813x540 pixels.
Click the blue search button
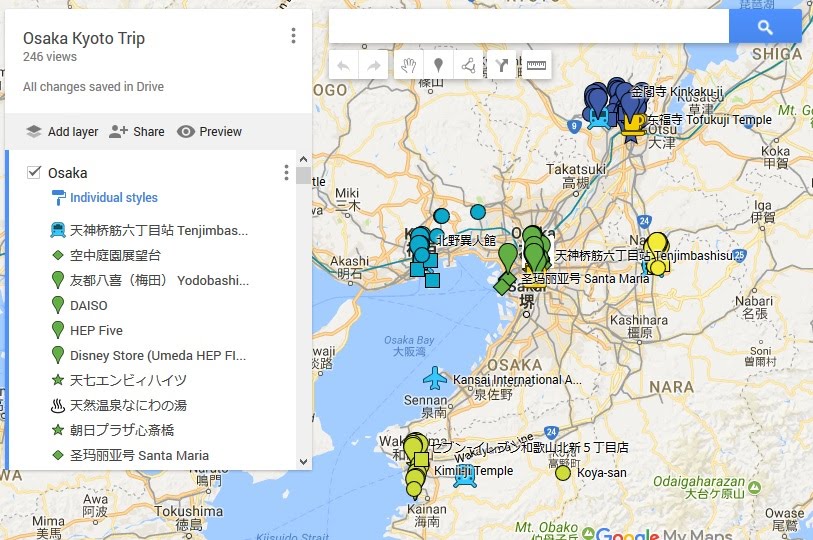pyautogui.click(x=765, y=26)
